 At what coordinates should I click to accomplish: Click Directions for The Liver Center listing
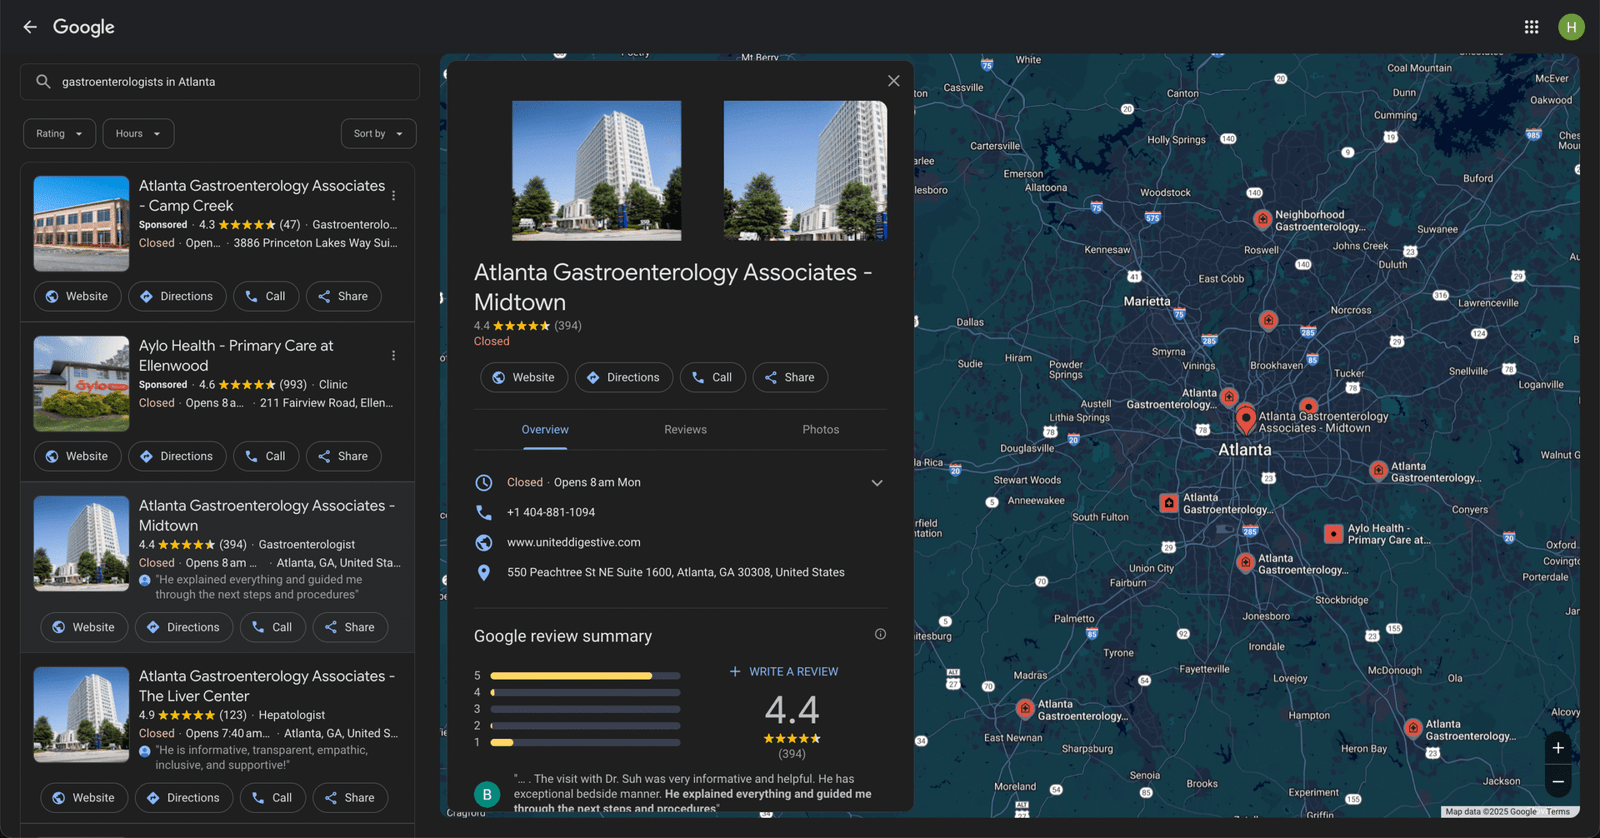point(184,798)
